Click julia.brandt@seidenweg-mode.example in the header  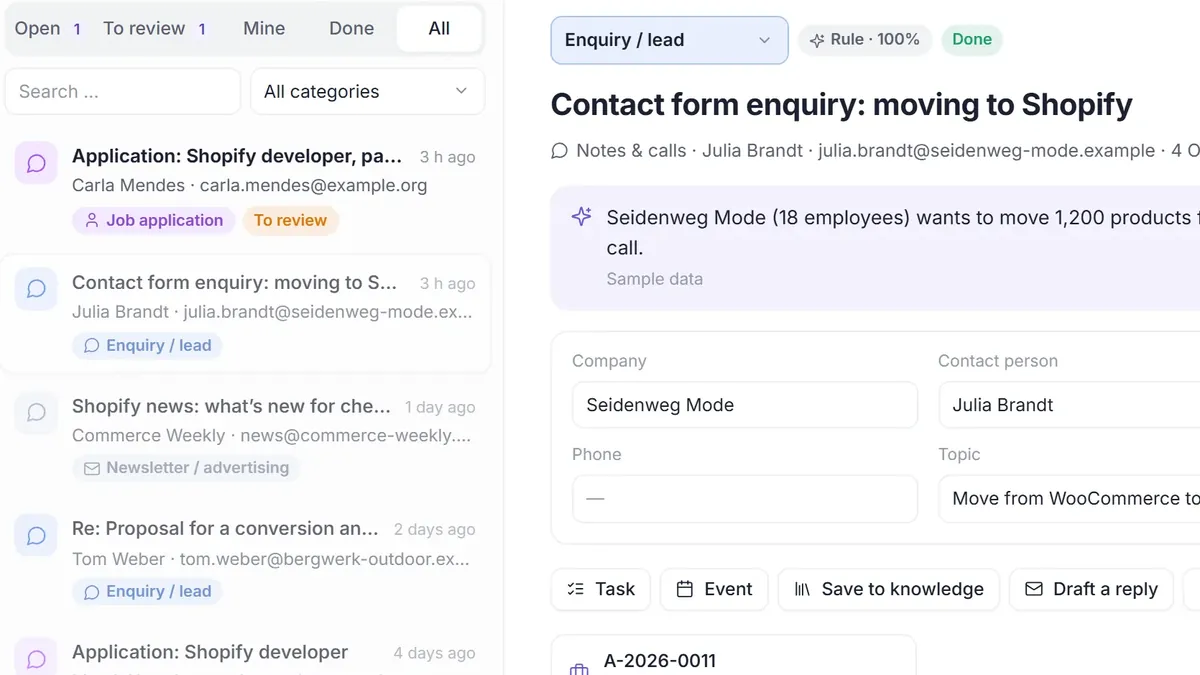(986, 151)
